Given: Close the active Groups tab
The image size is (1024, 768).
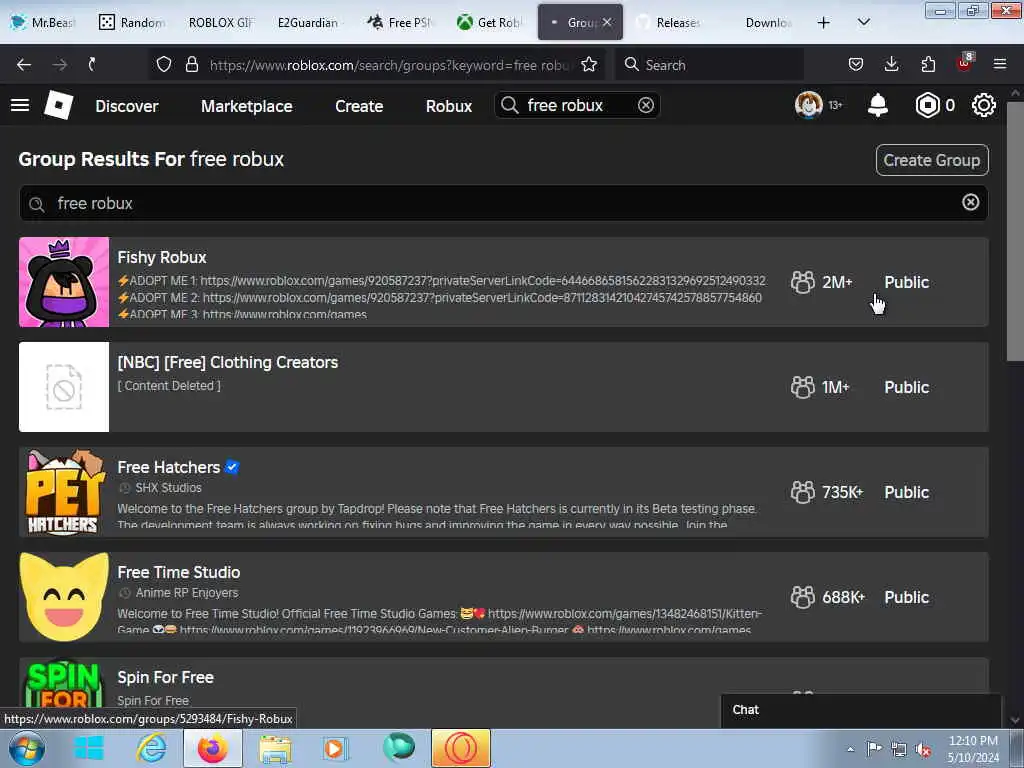Looking at the screenshot, I should 607,22.
